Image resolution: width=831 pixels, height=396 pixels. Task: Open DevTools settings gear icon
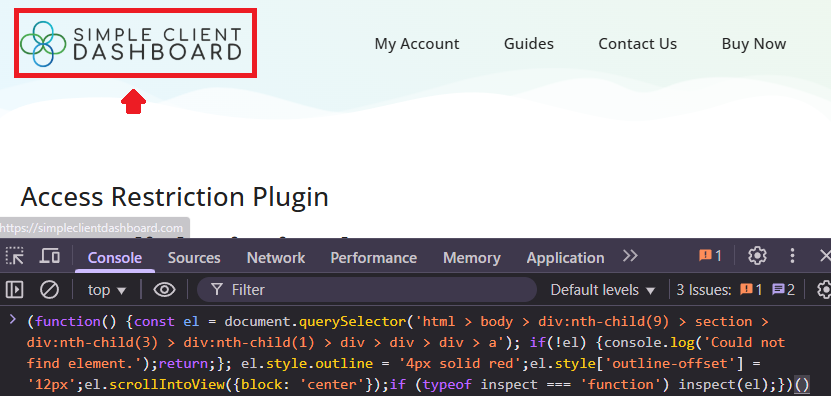coord(757,256)
